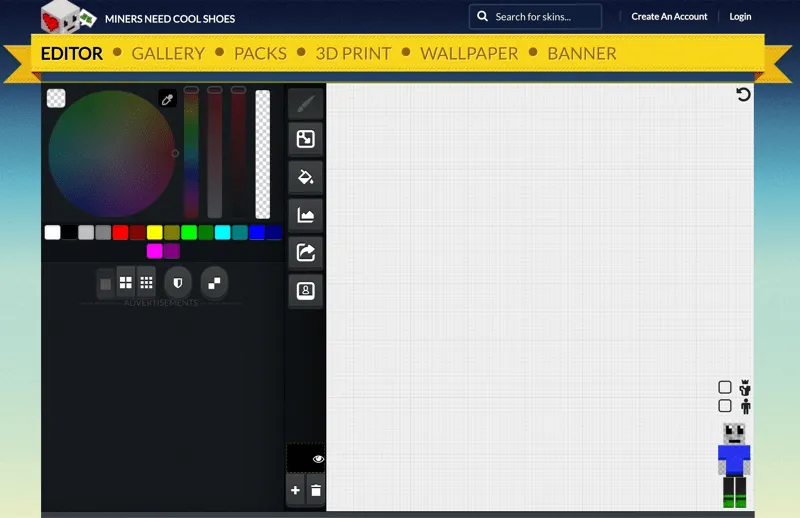Add a new layer with plus

coord(295,490)
